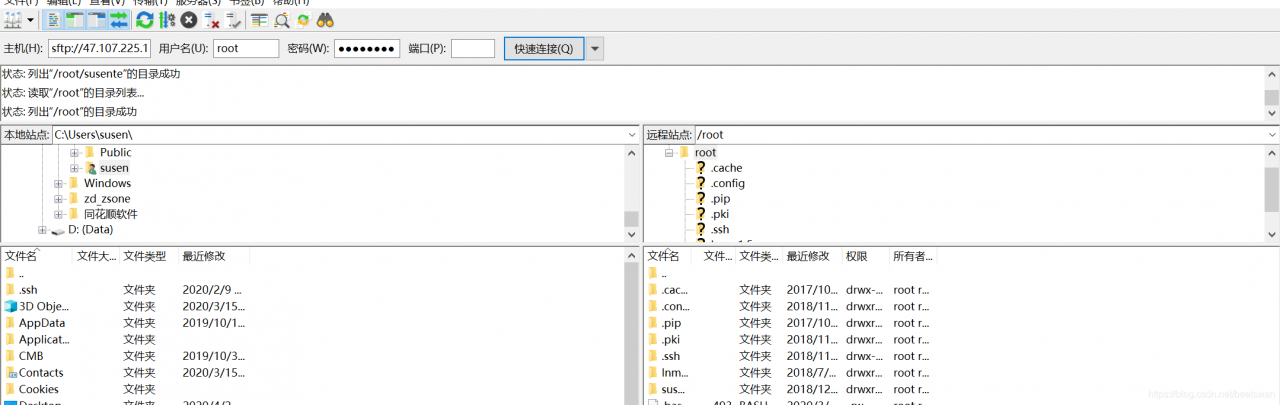Viewport: 1280px width, 405px height.
Task: Select the 3D Obje... folder icon
Action: pos(11,306)
